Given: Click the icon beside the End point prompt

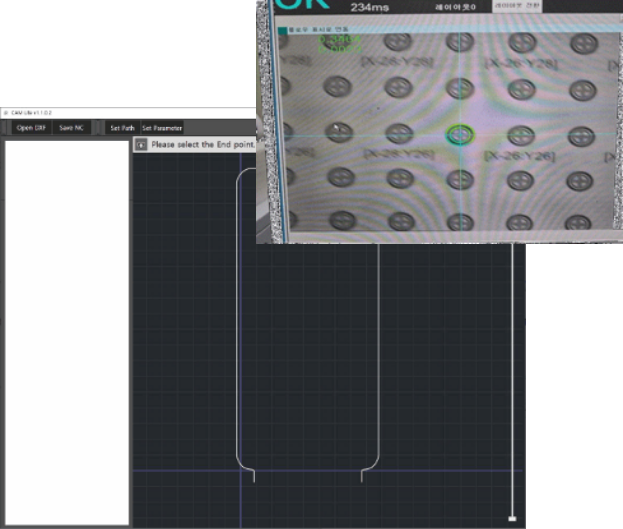Looking at the screenshot, I should 141,145.
